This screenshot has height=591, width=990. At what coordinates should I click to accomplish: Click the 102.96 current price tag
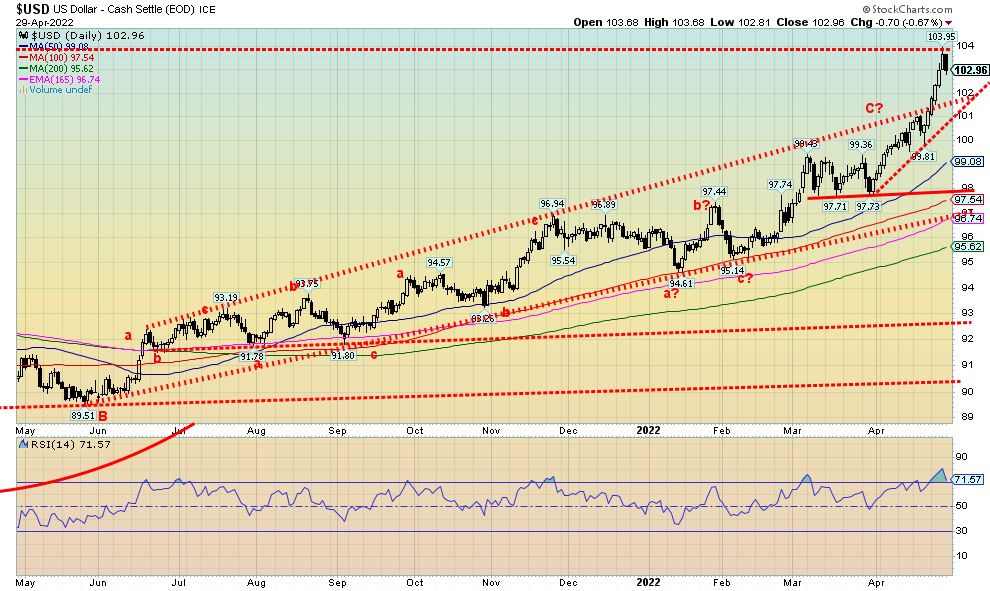click(x=969, y=69)
